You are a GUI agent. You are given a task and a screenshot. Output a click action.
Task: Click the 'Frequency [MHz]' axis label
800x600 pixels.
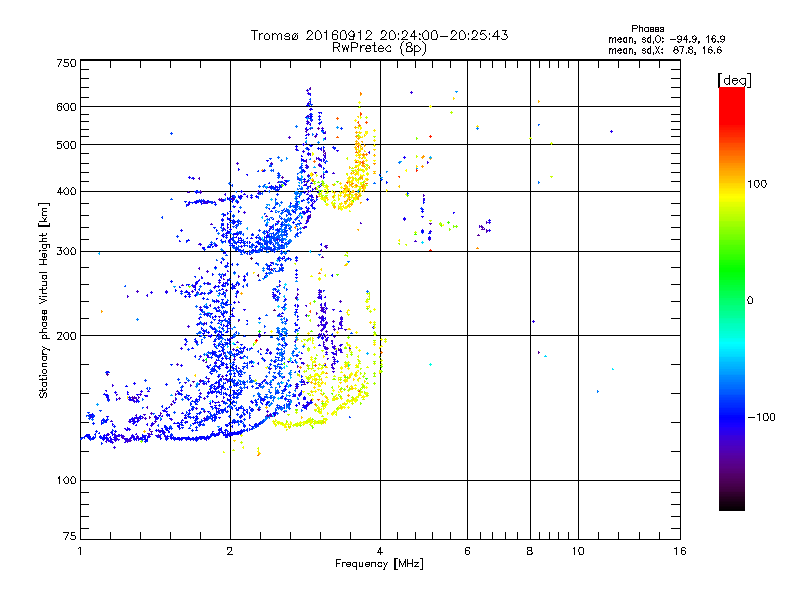(379, 564)
